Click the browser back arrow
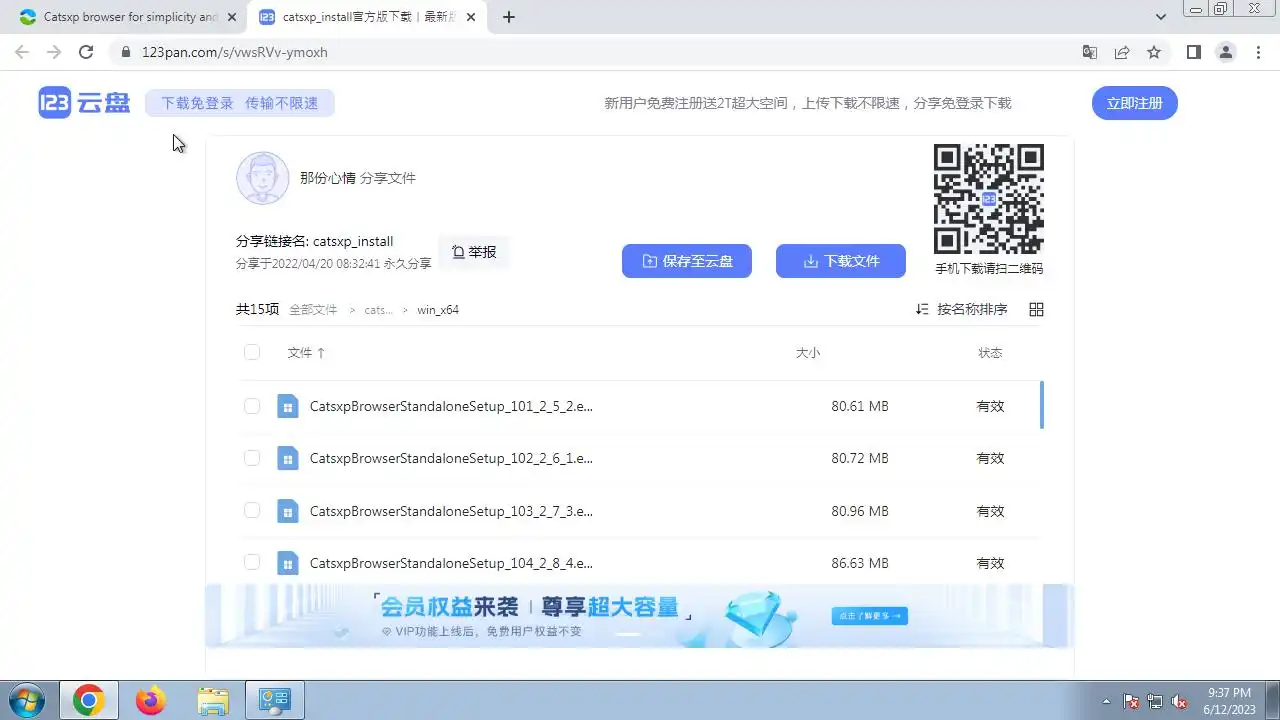This screenshot has width=1280, height=720. [22, 52]
